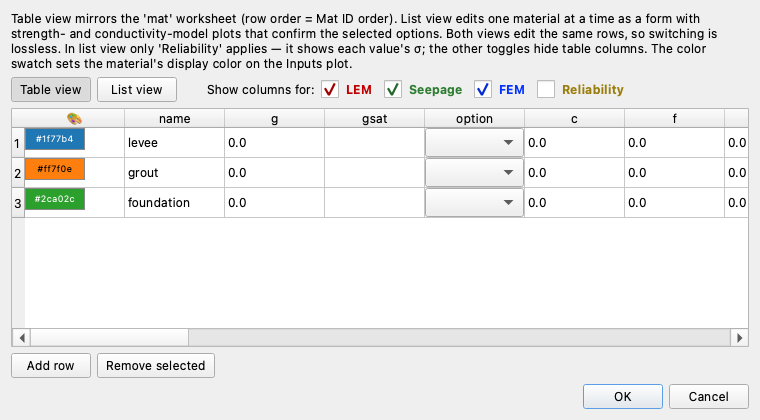This screenshot has height=420, width=760.
Task: Select the 'foundation' name cell
Action: [x=174, y=203]
